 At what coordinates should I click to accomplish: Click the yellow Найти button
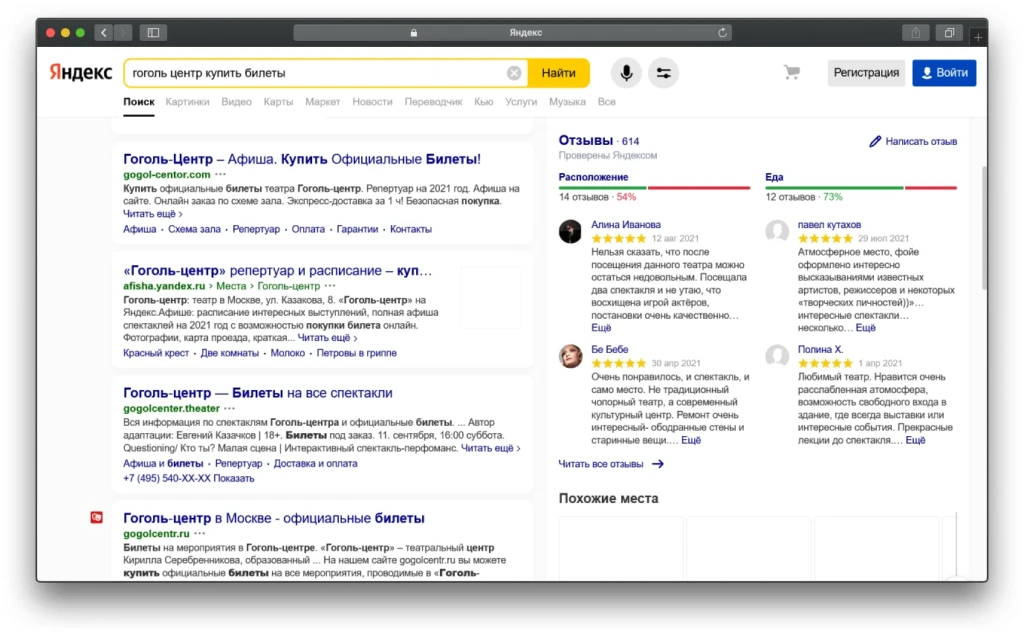point(558,73)
